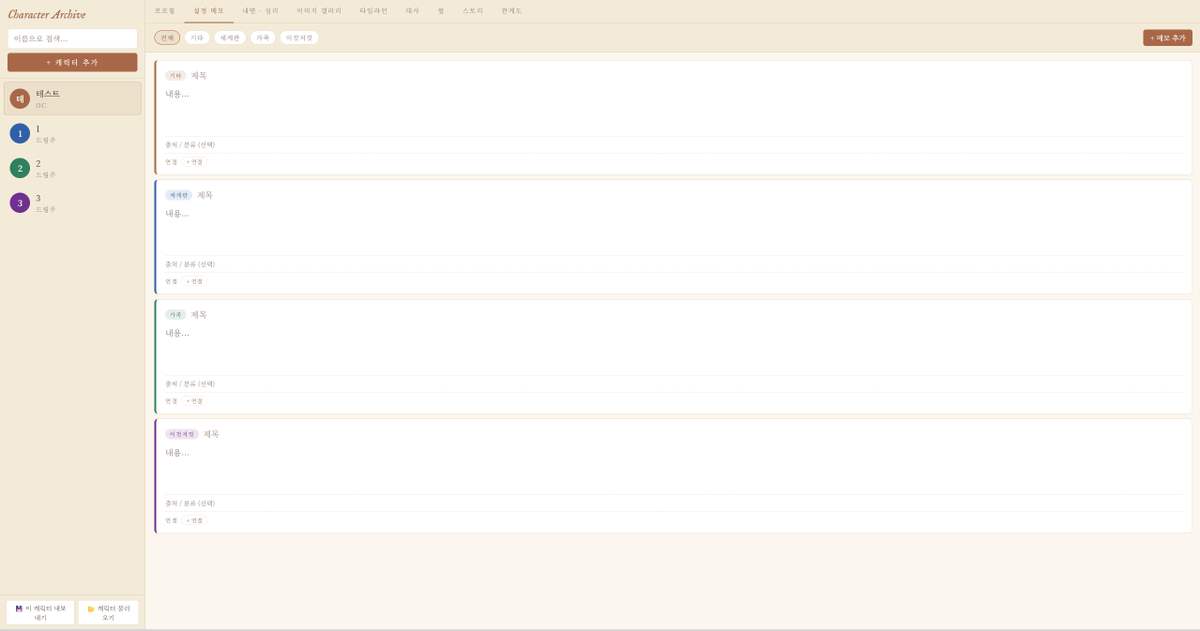Switch to the 내면 · 심리 tab
Viewport: 1200px width, 631px height.
coord(261,11)
